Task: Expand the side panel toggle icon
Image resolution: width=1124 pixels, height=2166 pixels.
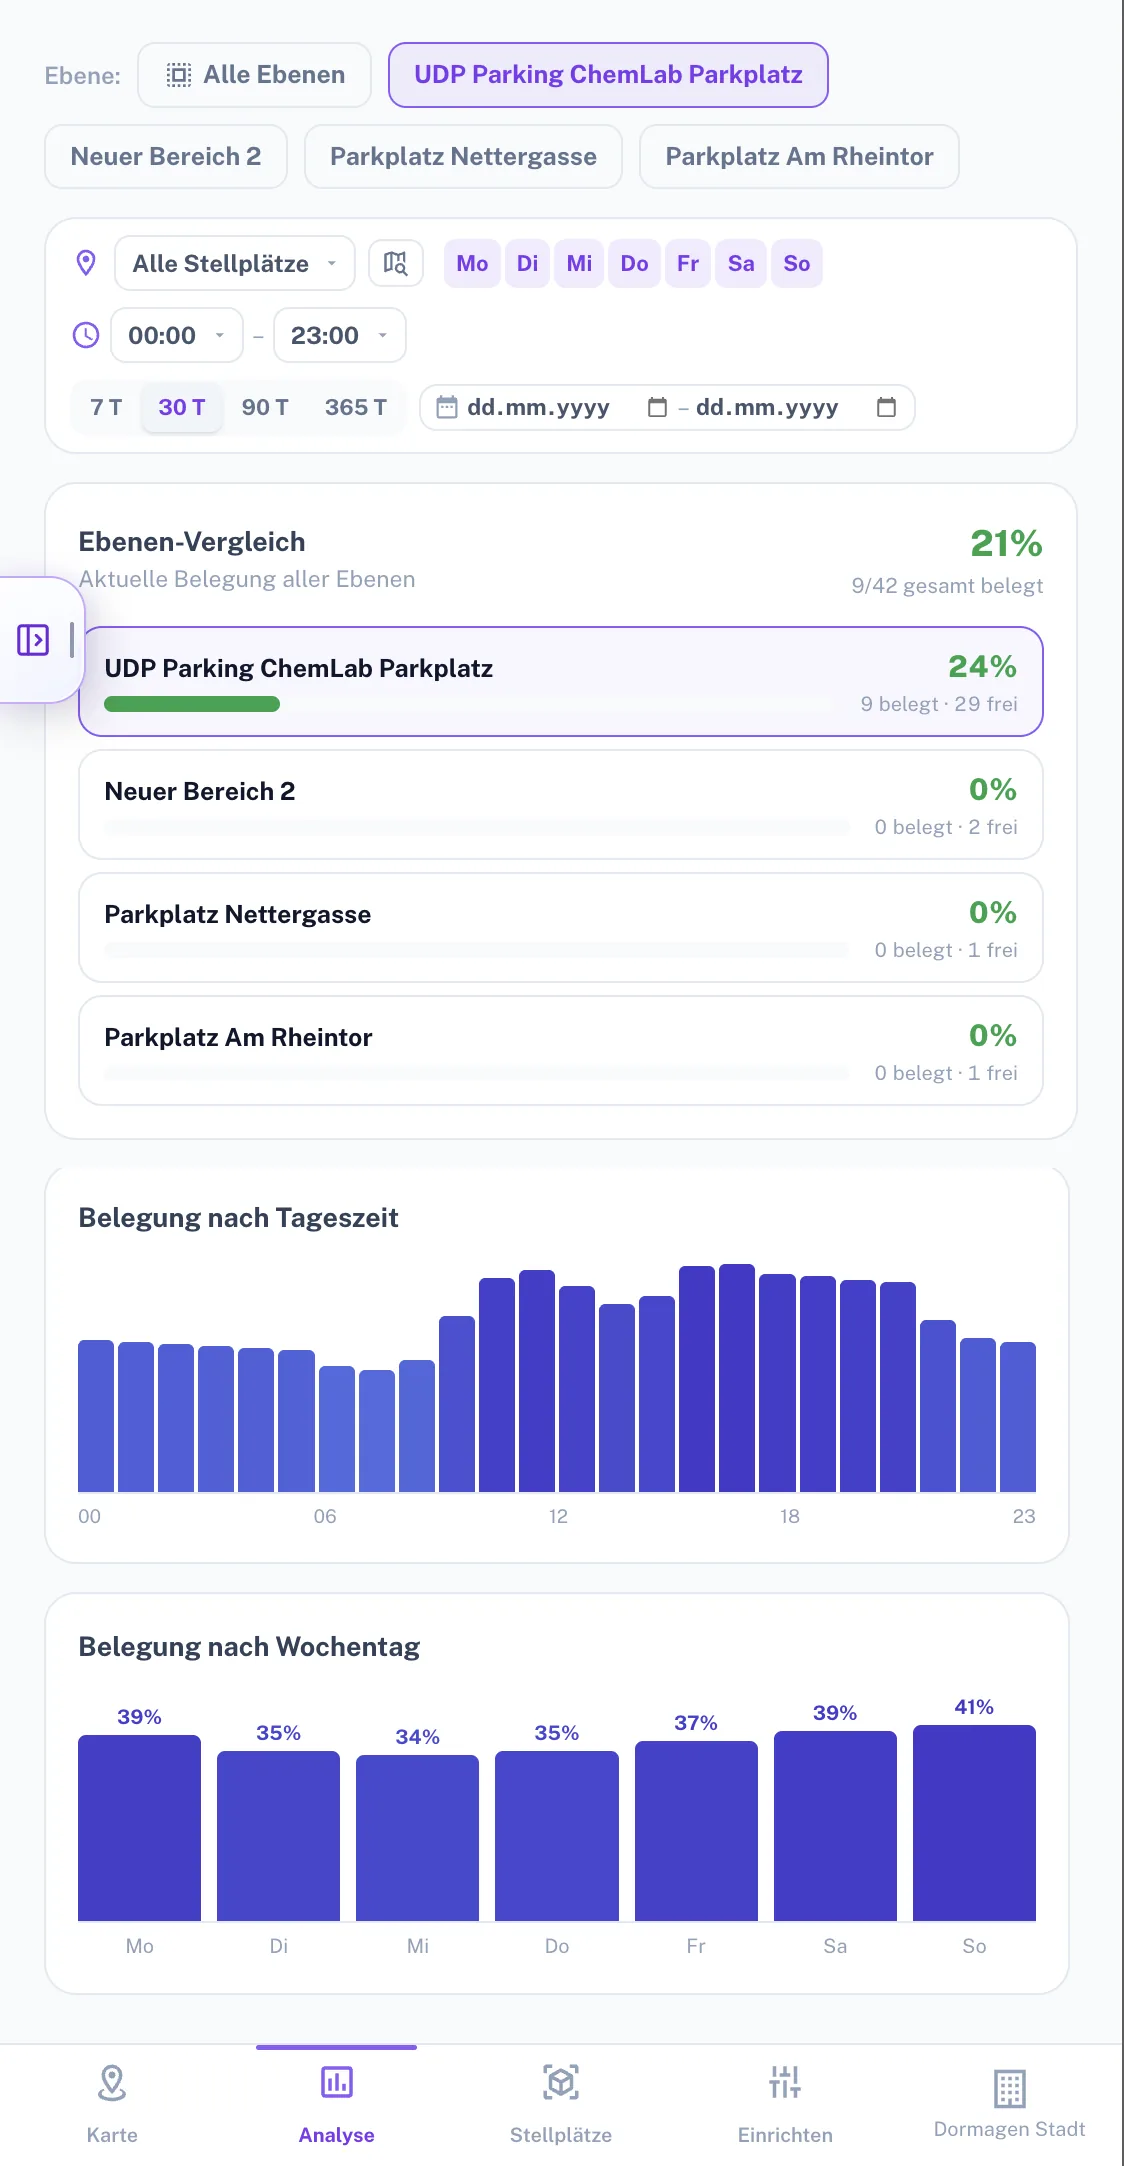Action: [33, 640]
